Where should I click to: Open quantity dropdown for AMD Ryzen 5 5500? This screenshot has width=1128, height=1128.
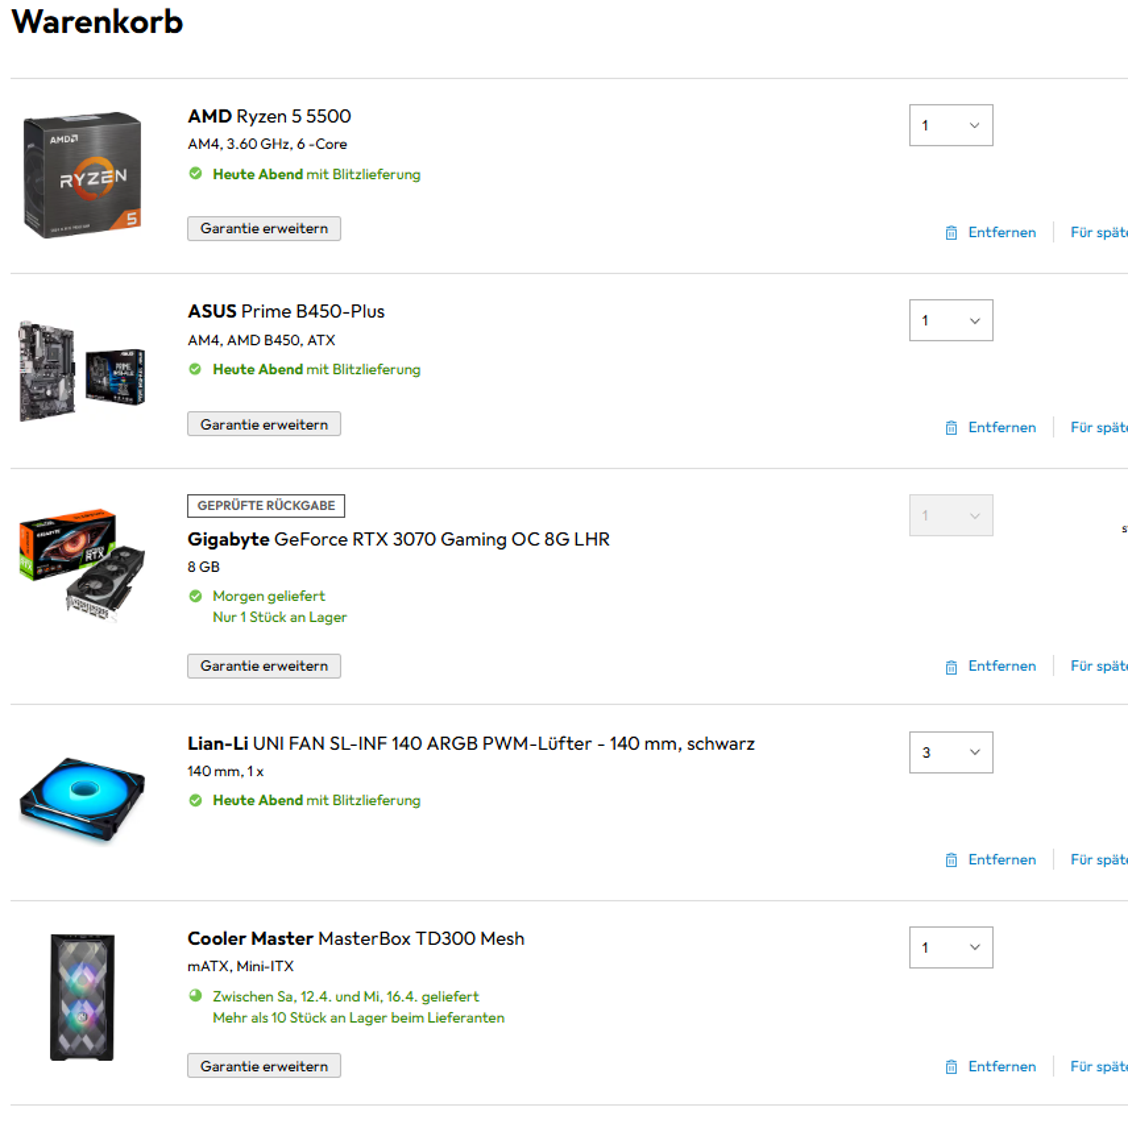pyautogui.click(x=951, y=125)
